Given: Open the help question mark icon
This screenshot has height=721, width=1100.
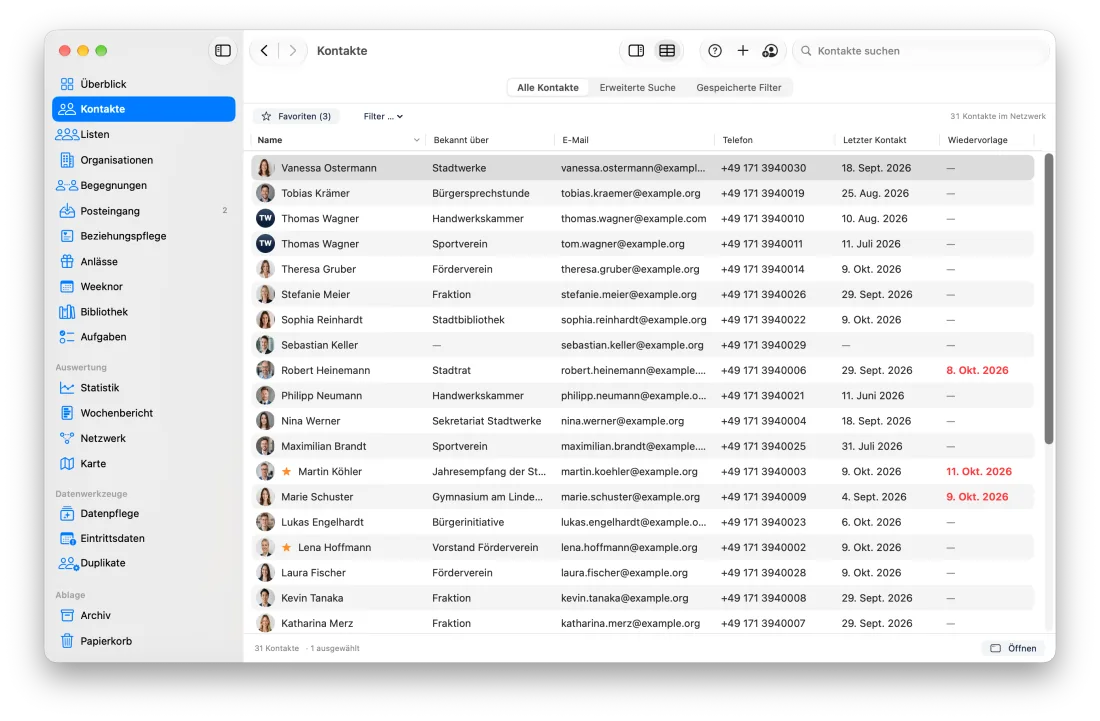Looking at the screenshot, I should [x=715, y=50].
